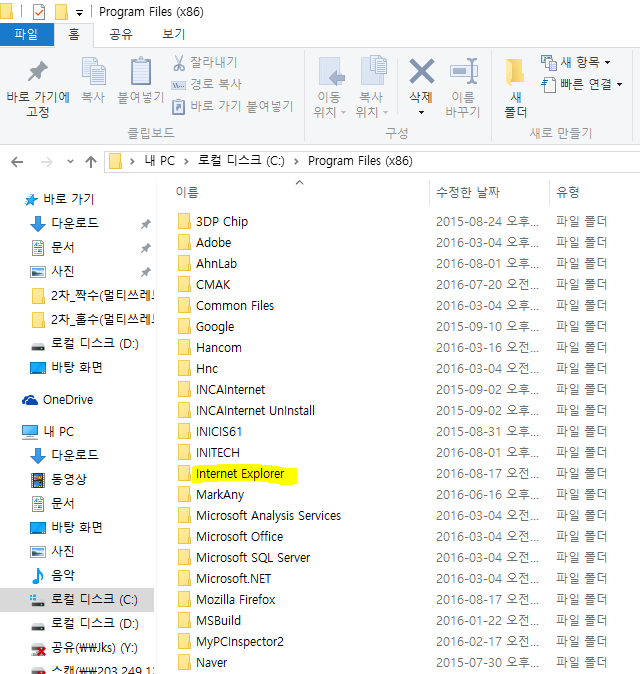The height and width of the screenshot is (674, 640).
Task: Switch to the View ribbon tab
Action: coord(174,34)
